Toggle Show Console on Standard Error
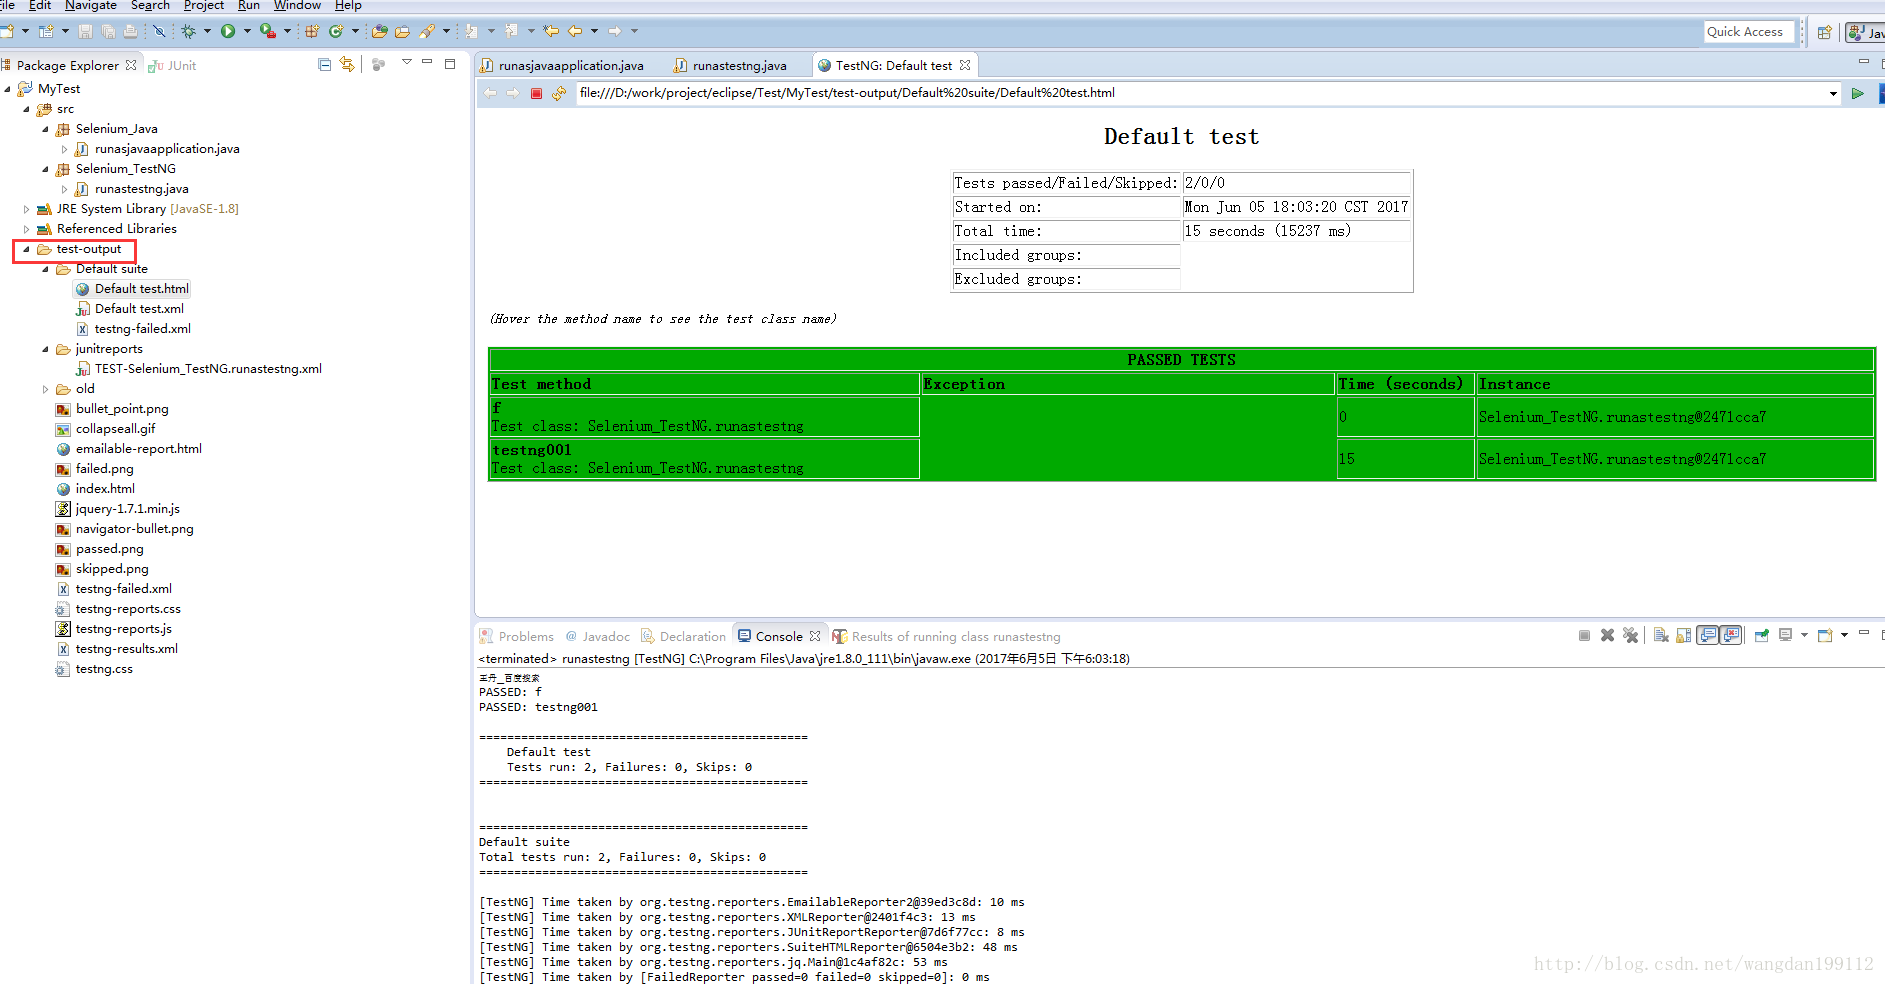This screenshot has height=984, width=1885. (1731, 635)
